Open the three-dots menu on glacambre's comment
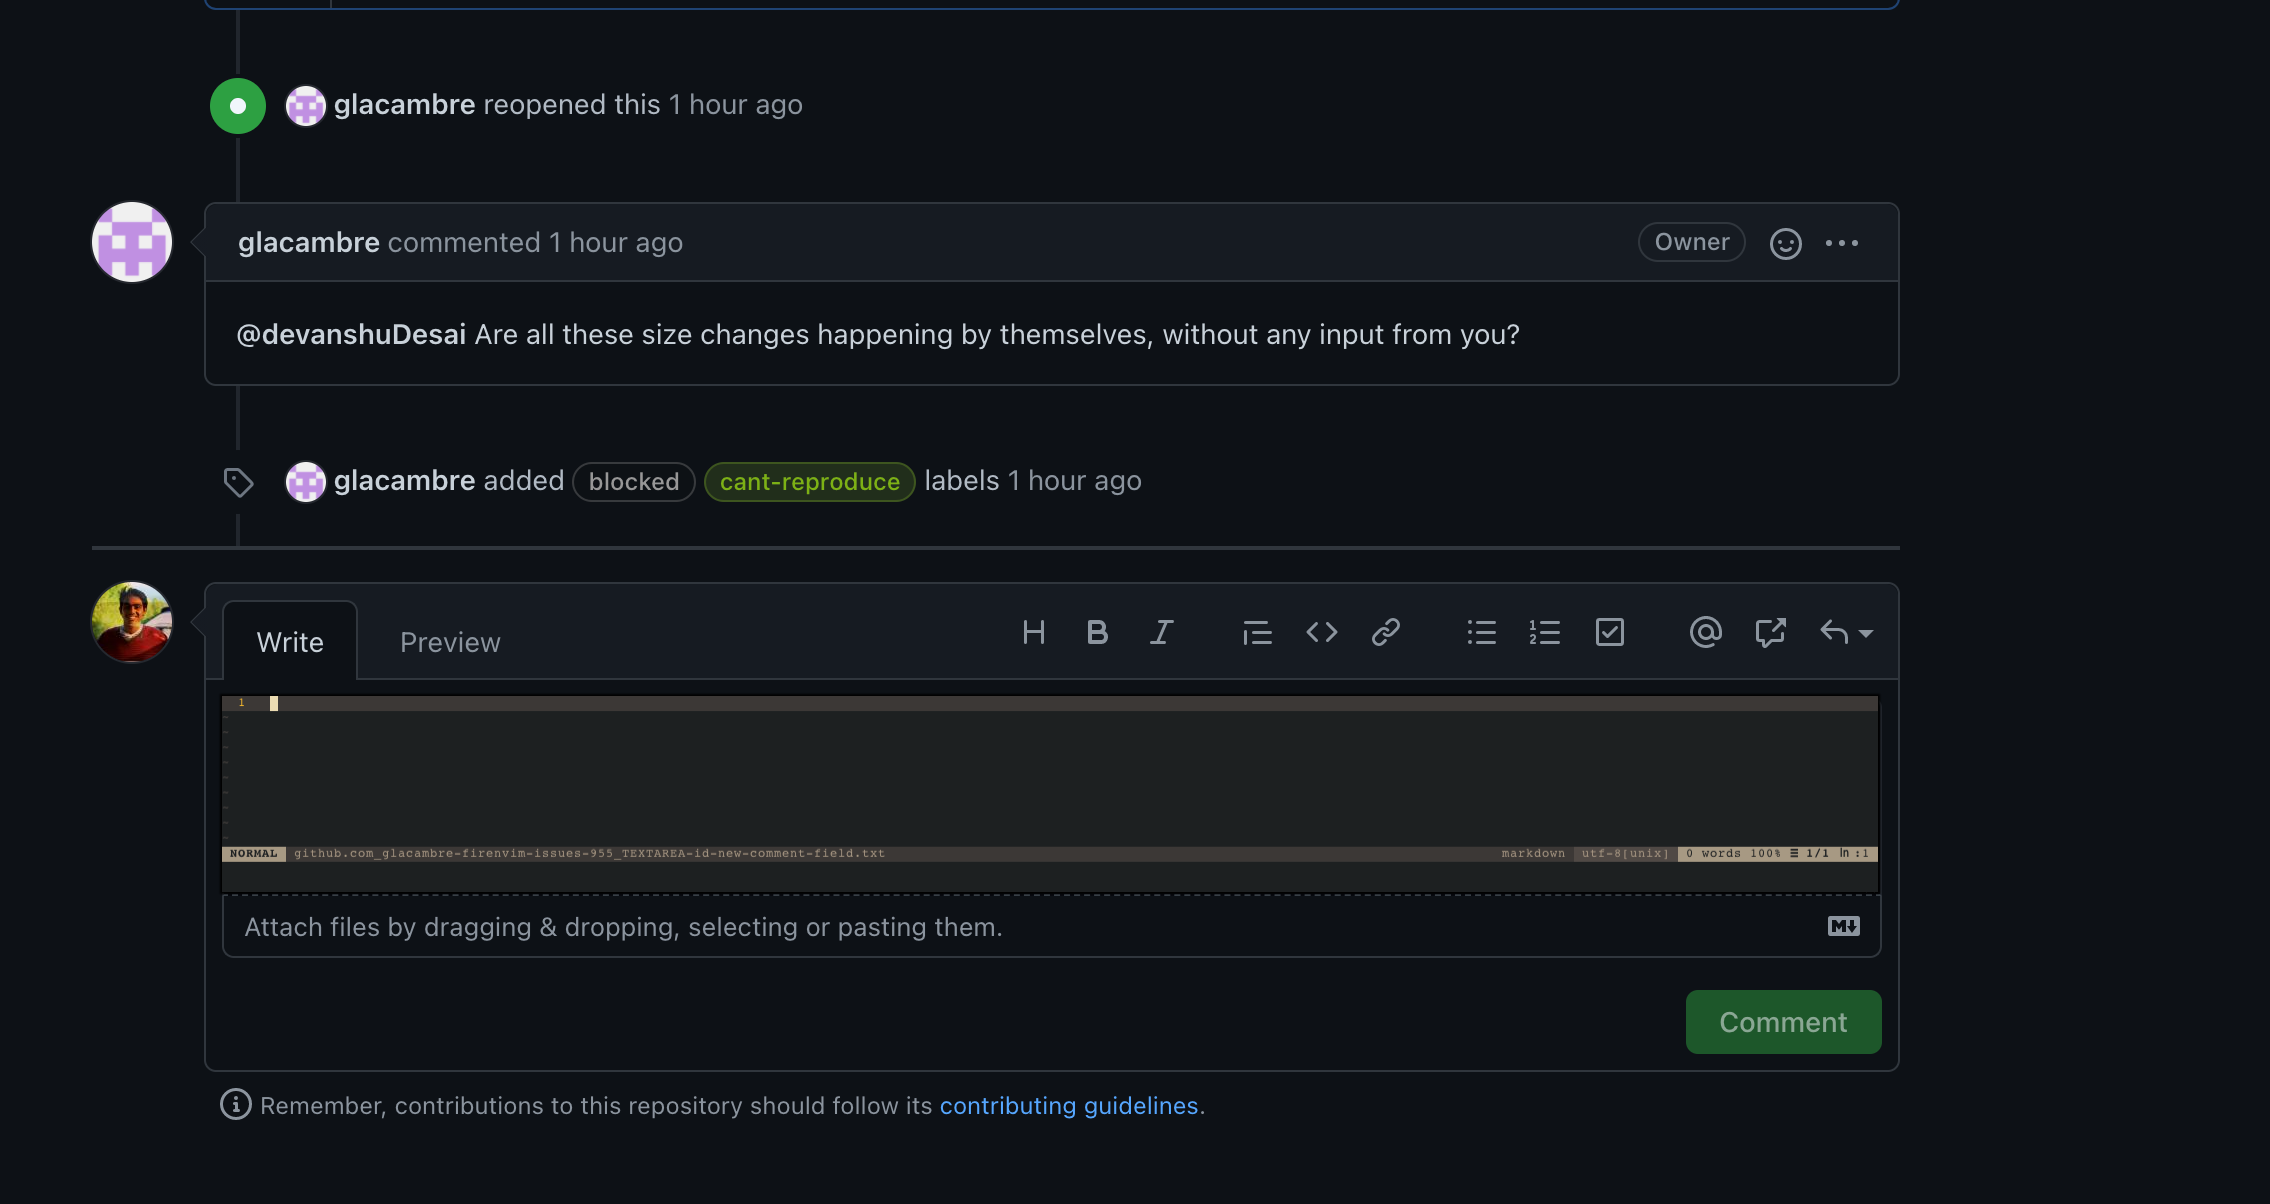This screenshot has width=2270, height=1204. [x=1841, y=243]
